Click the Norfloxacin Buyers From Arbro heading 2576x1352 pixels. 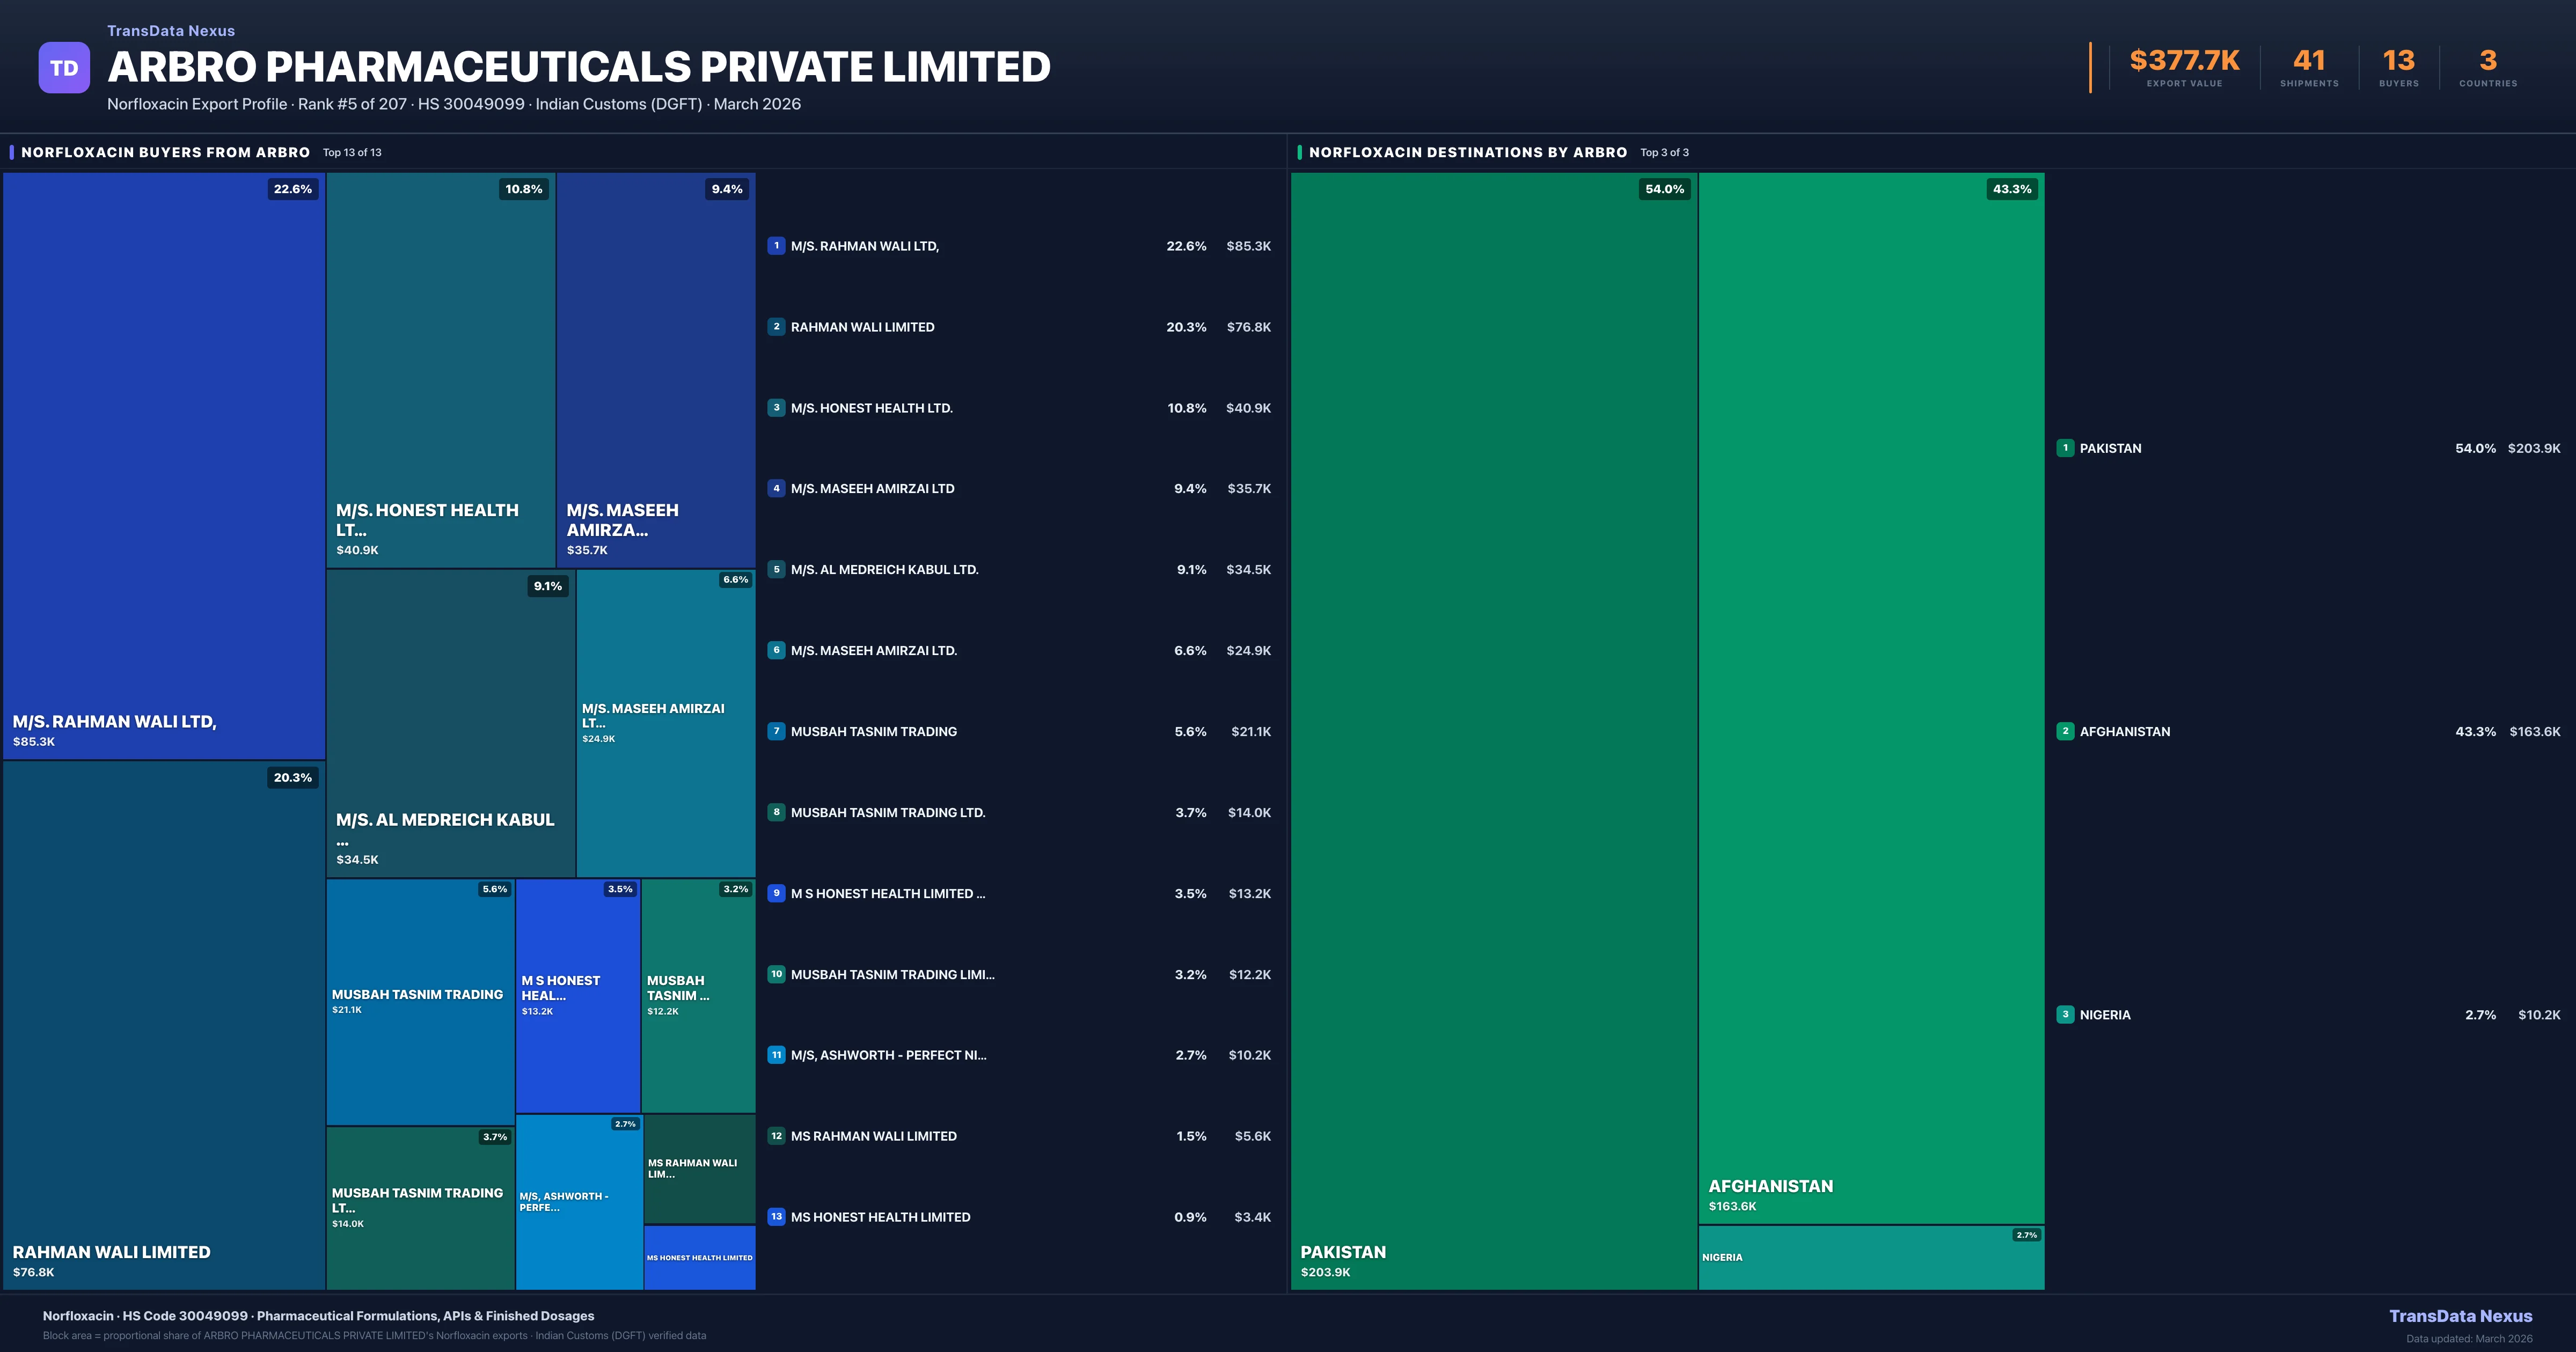click(x=166, y=153)
